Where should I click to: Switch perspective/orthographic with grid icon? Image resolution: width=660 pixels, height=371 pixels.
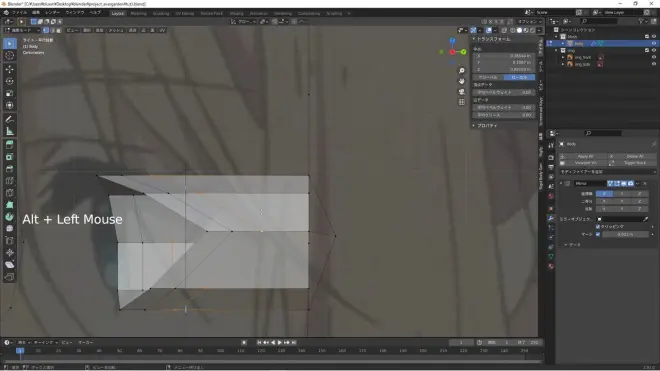tap(462, 102)
